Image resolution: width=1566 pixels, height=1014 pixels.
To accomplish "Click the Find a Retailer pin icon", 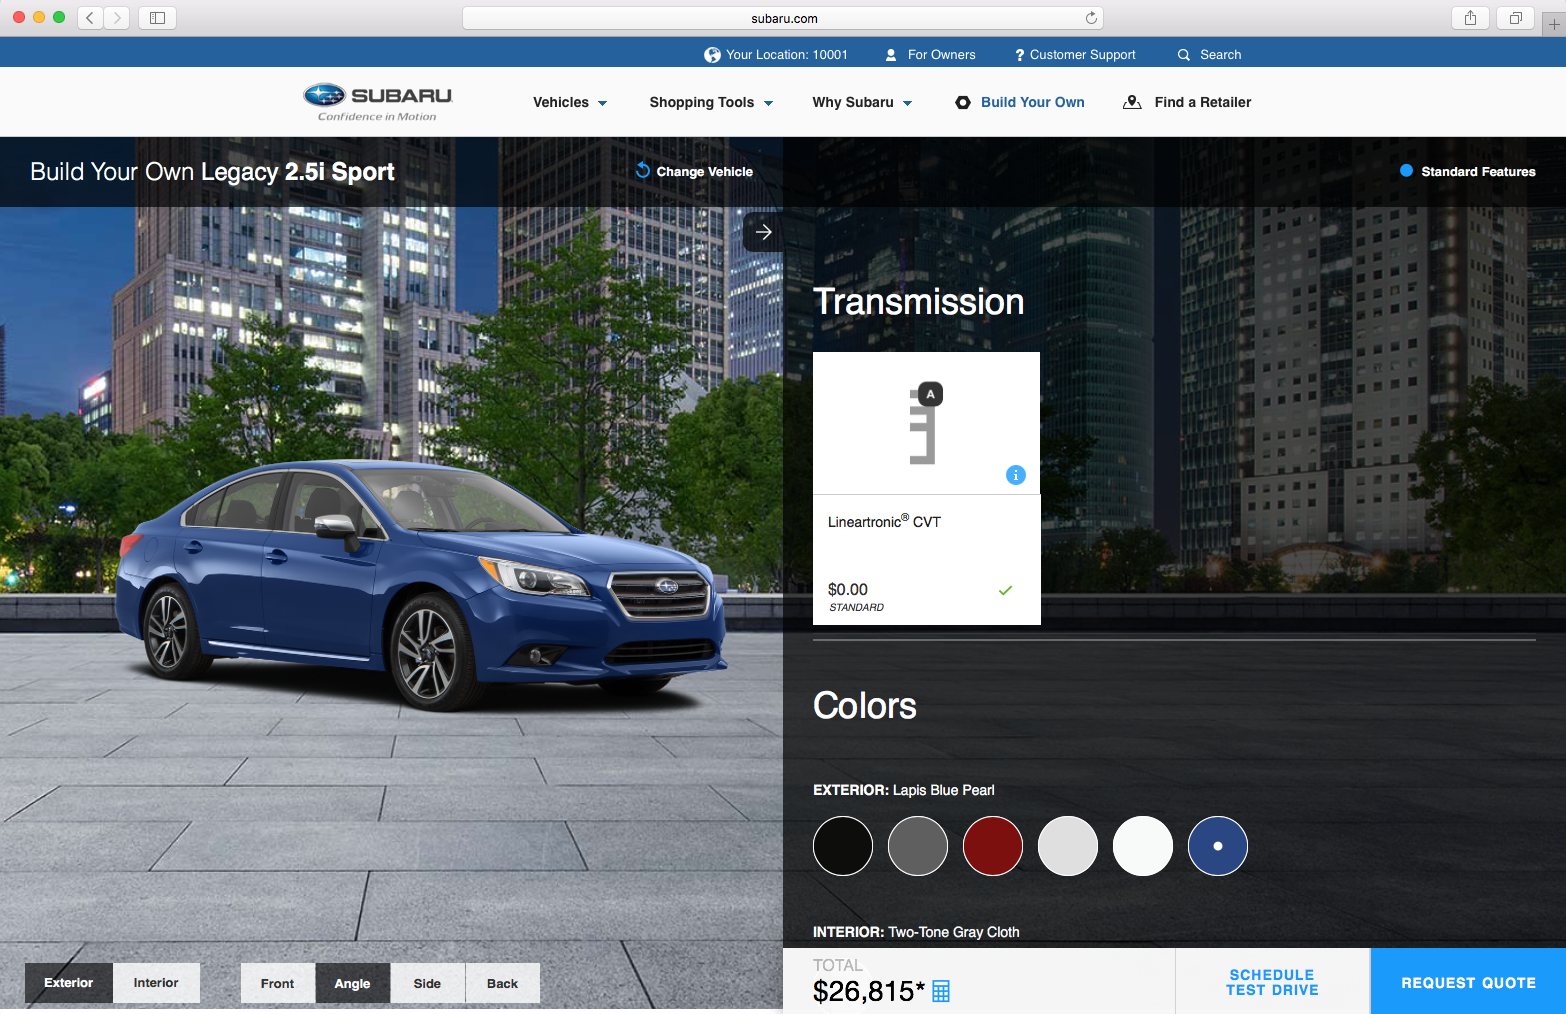I will (1132, 102).
